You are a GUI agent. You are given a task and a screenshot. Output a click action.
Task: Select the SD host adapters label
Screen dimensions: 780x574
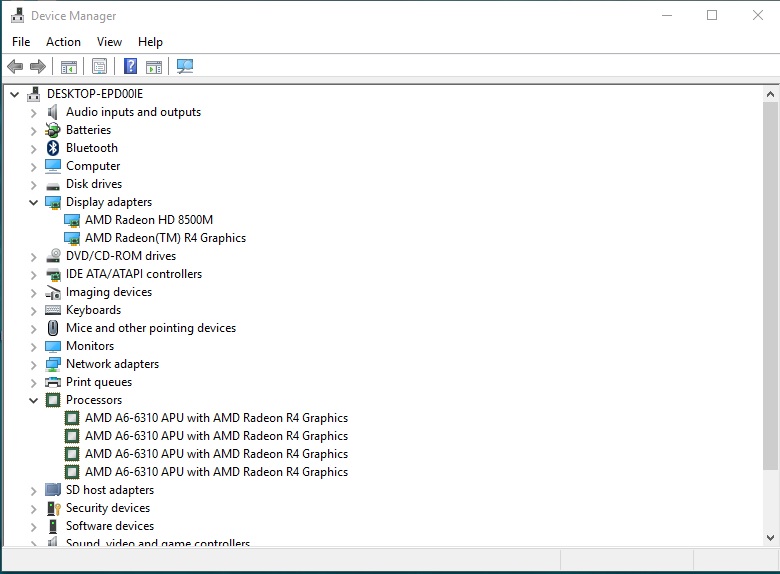(x=110, y=490)
